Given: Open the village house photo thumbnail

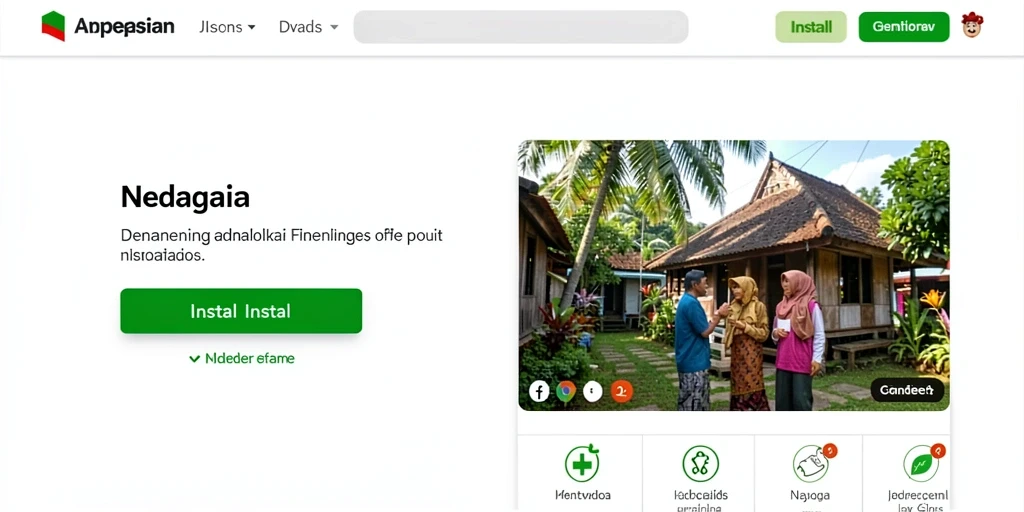Looking at the screenshot, I should (x=733, y=276).
